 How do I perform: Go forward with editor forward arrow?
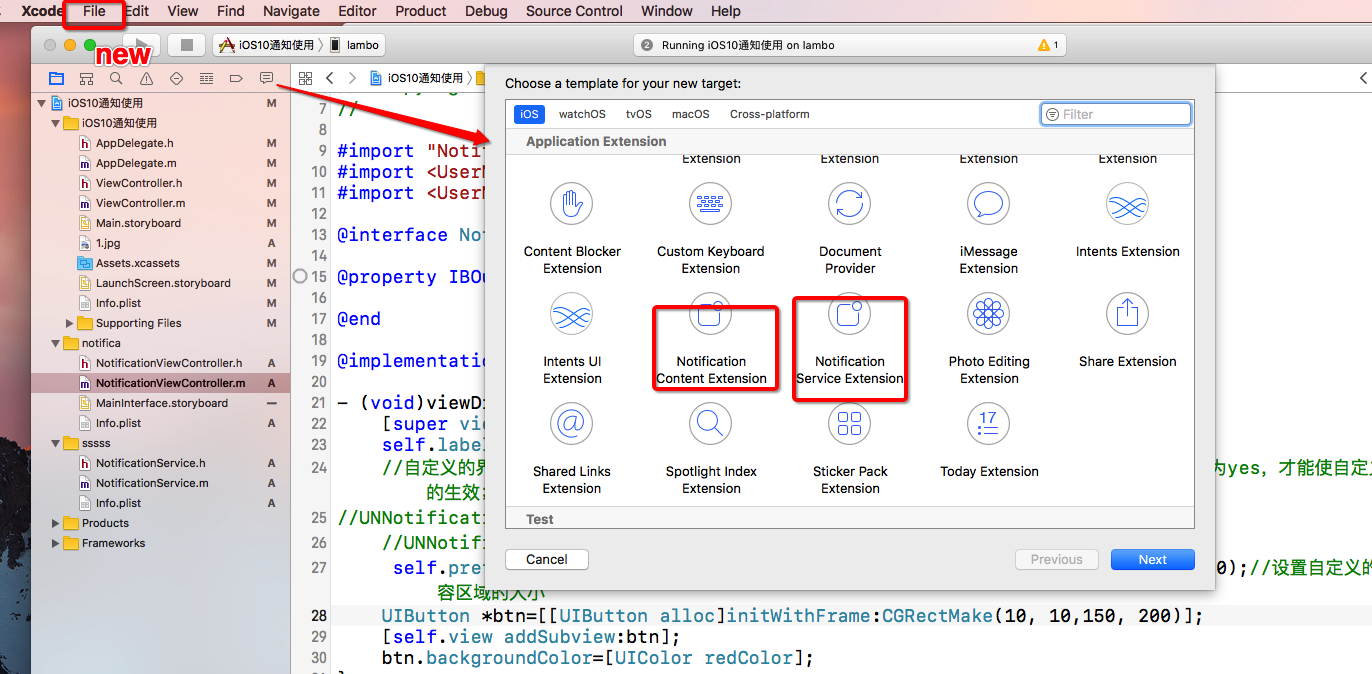pyautogui.click(x=352, y=78)
